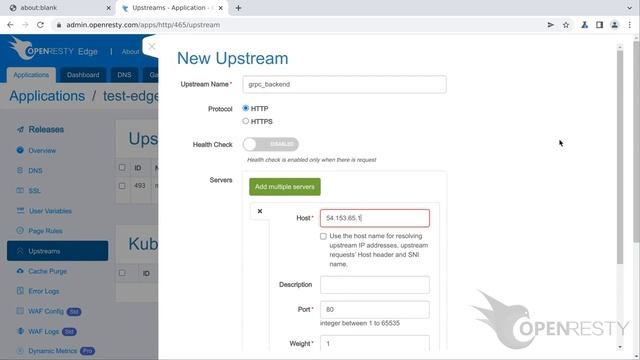This screenshot has height=360, width=640.
Task: Toggle the Health Check switch
Action: (x=271, y=144)
